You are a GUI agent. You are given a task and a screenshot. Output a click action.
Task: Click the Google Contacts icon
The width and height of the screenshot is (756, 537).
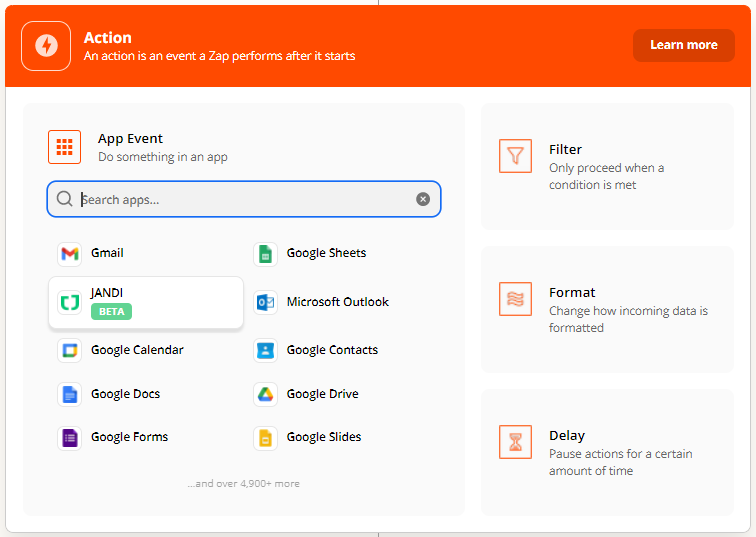[x=265, y=350]
